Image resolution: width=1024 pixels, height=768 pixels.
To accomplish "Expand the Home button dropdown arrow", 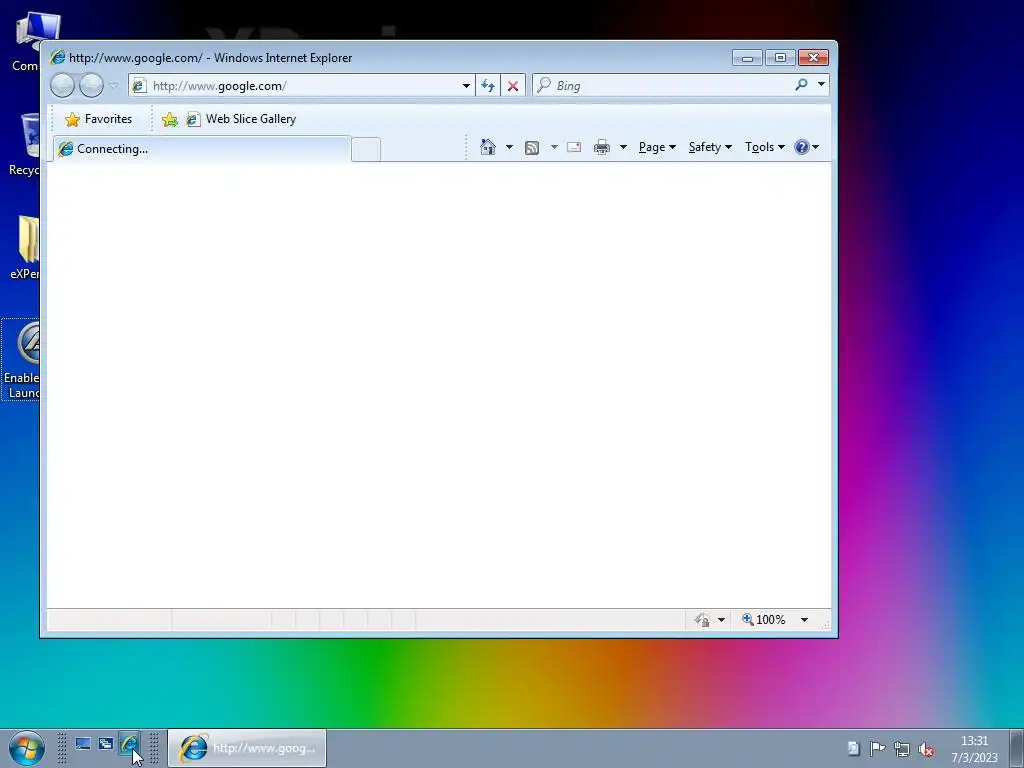I will point(509,147).
